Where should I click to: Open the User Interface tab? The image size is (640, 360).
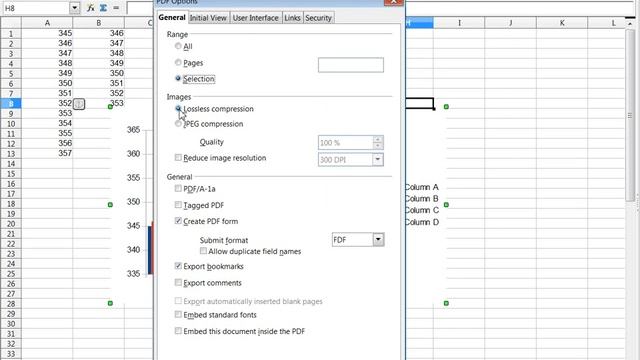pos(256,18)
